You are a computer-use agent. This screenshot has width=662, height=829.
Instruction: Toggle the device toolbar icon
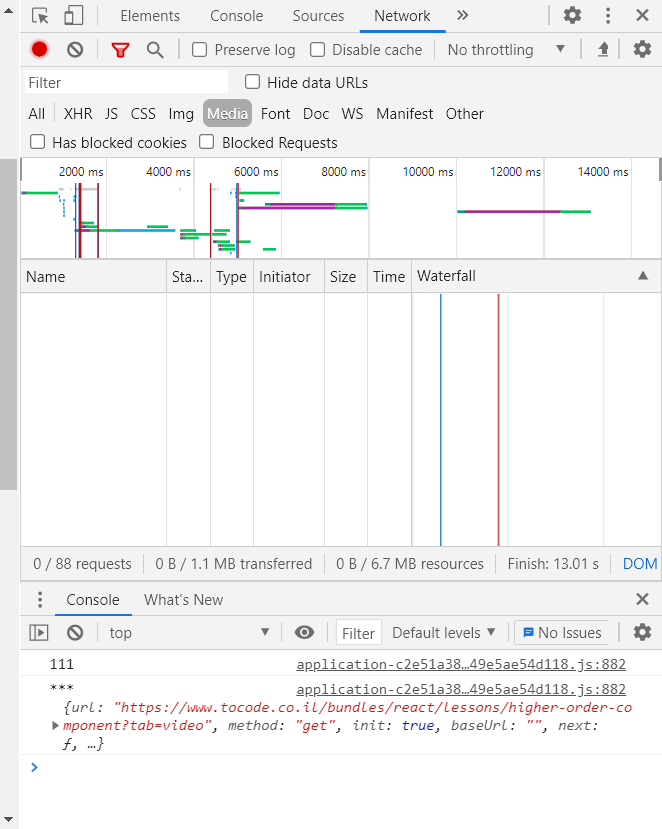(73, 16)
